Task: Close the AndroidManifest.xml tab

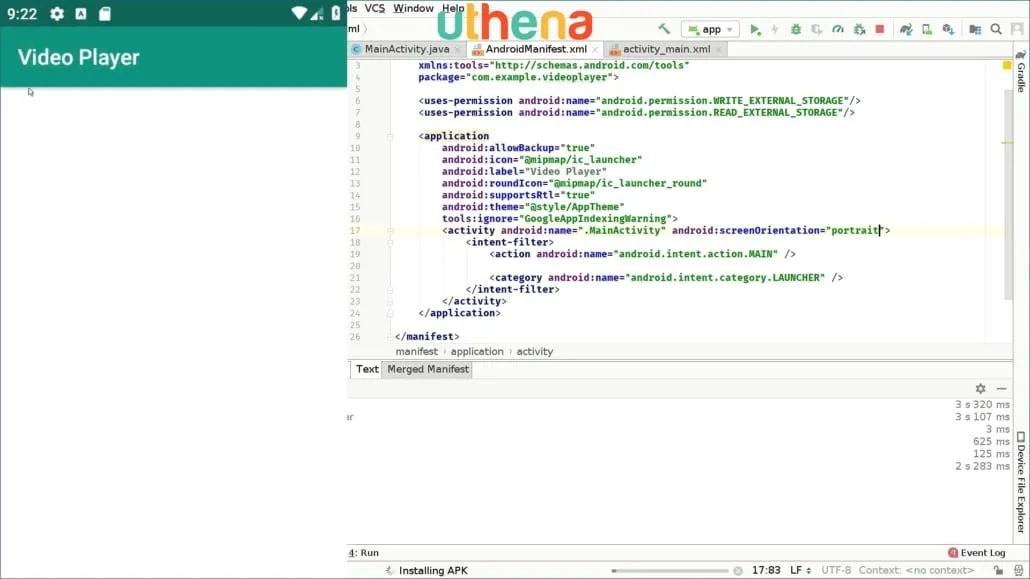Action: pos(595,50)
